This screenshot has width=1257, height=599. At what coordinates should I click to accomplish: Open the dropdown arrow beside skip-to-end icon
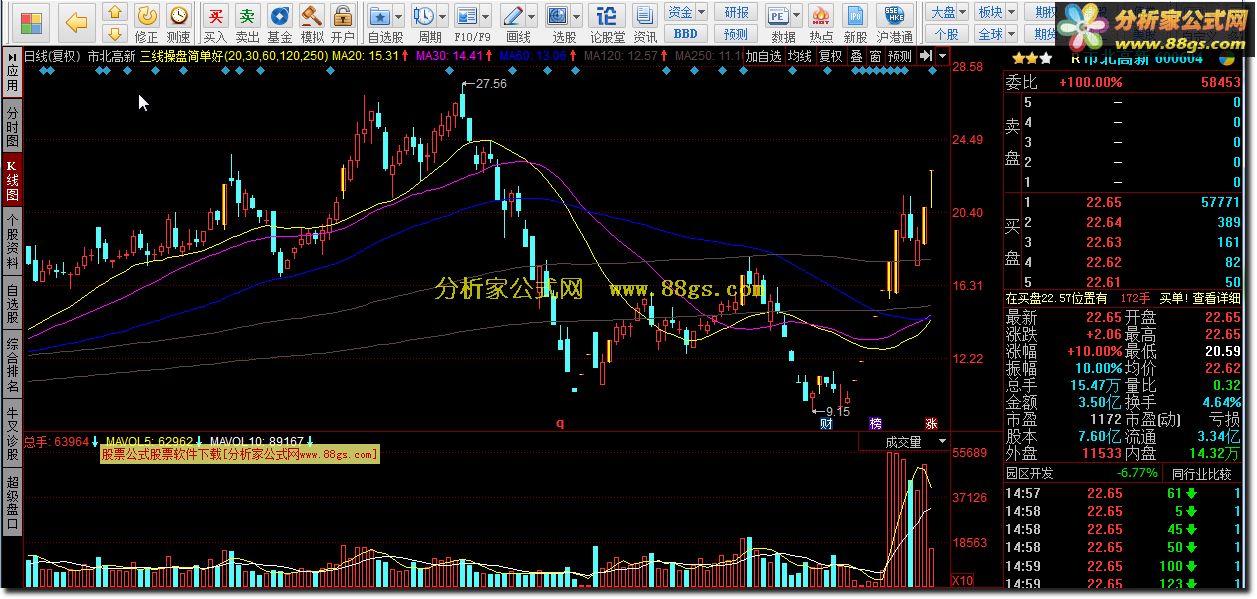tap(943, 56)
